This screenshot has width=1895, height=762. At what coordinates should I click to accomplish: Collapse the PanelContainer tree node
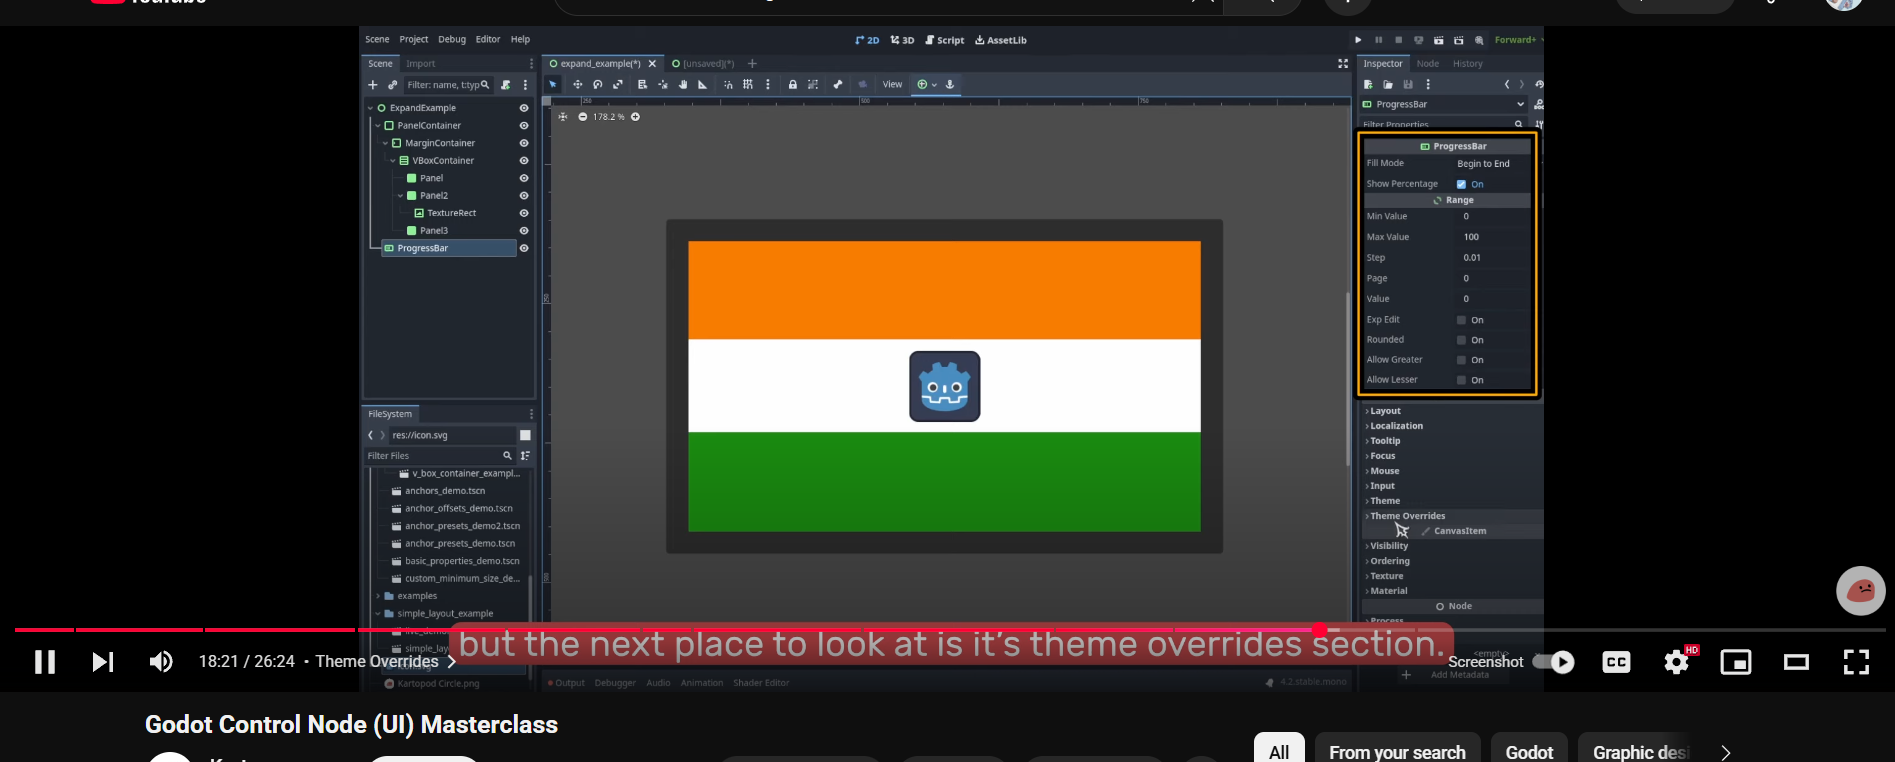(377, 126)
